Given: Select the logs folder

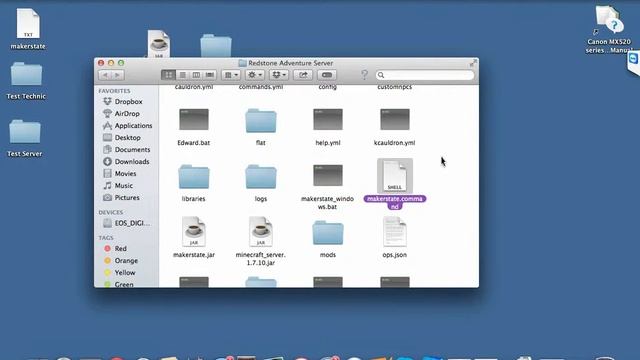Looking at the screenshot, I should [x=261, y=176].
